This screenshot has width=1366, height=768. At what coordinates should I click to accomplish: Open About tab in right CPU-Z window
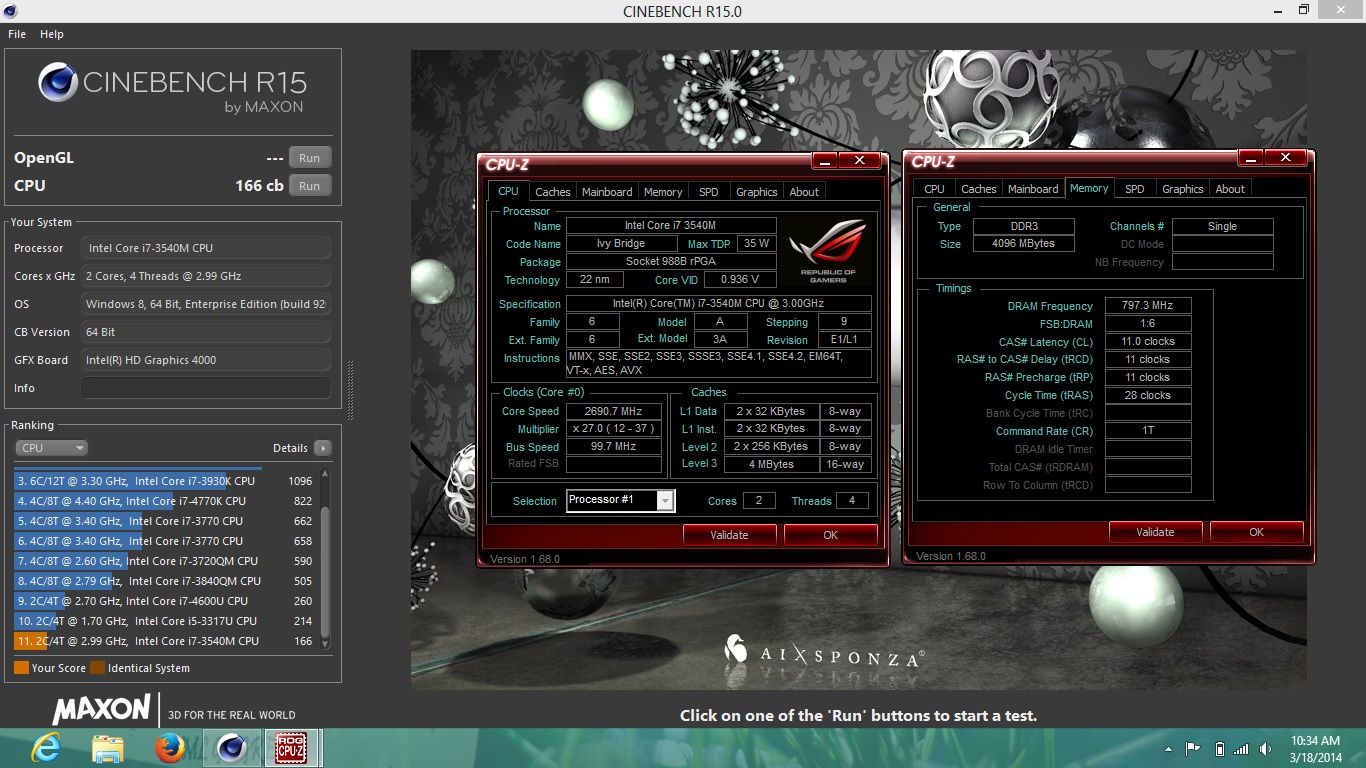(x=1230, y=189)
